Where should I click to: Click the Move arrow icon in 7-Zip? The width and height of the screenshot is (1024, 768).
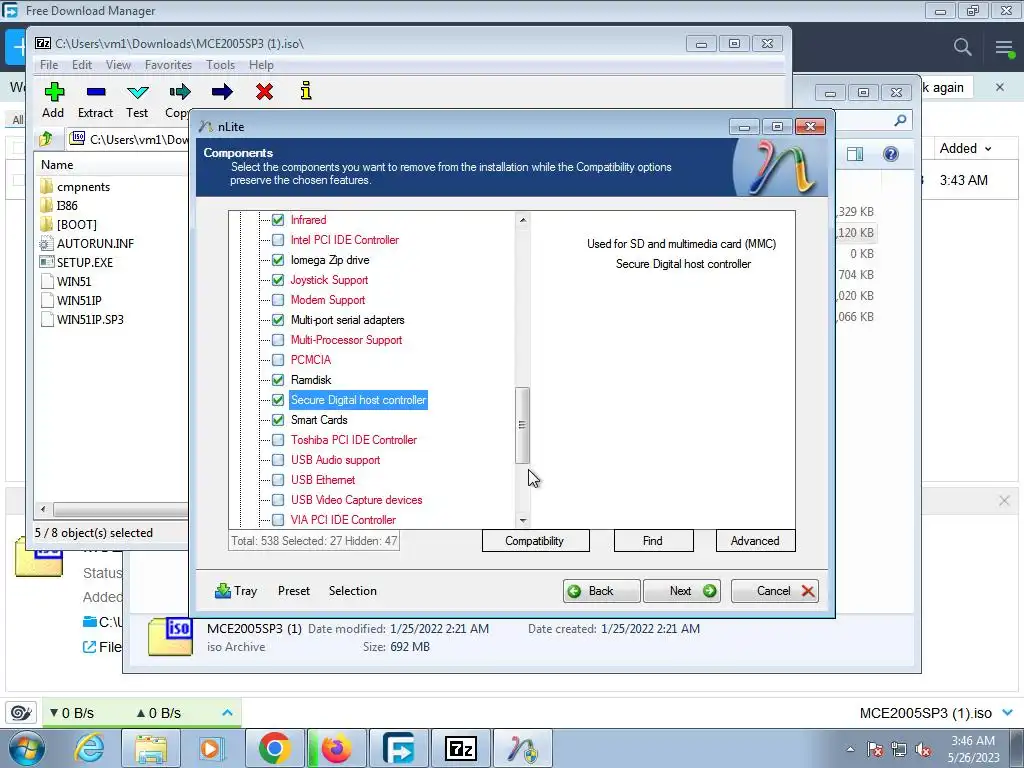222,91
